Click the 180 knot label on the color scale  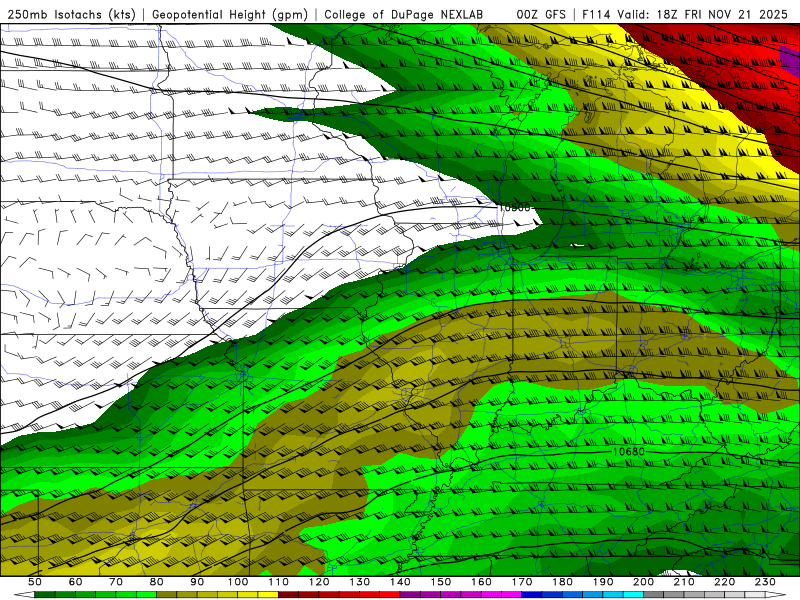click(x=562, y=582)
